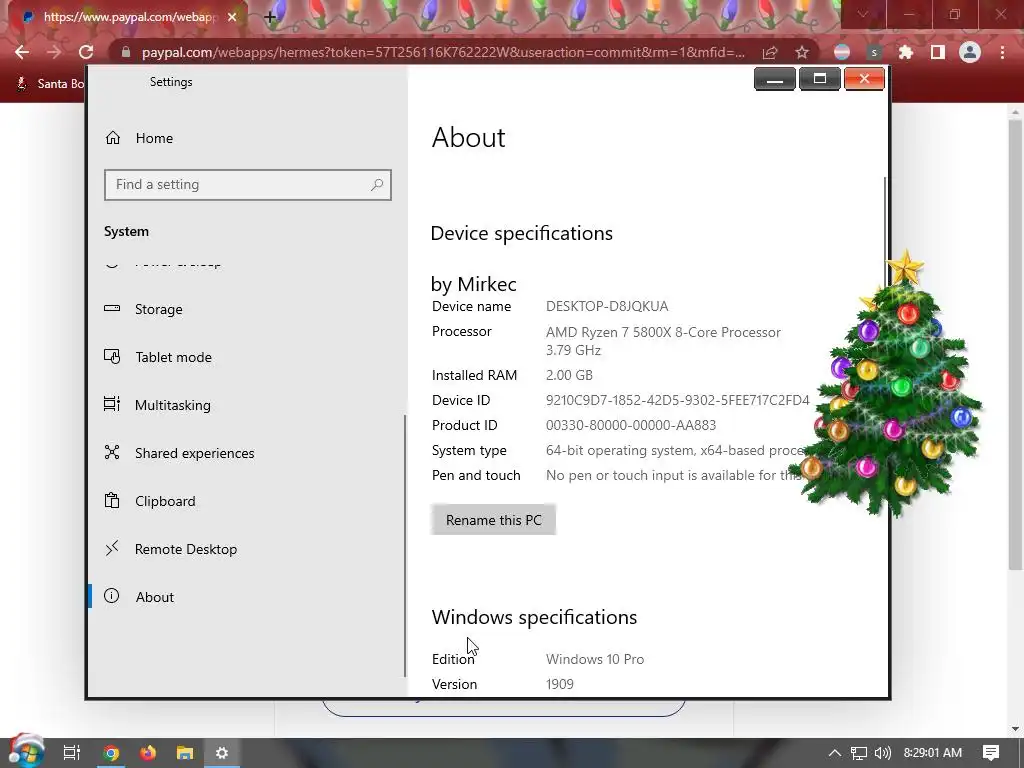Open a new Chrome tab

270,17
